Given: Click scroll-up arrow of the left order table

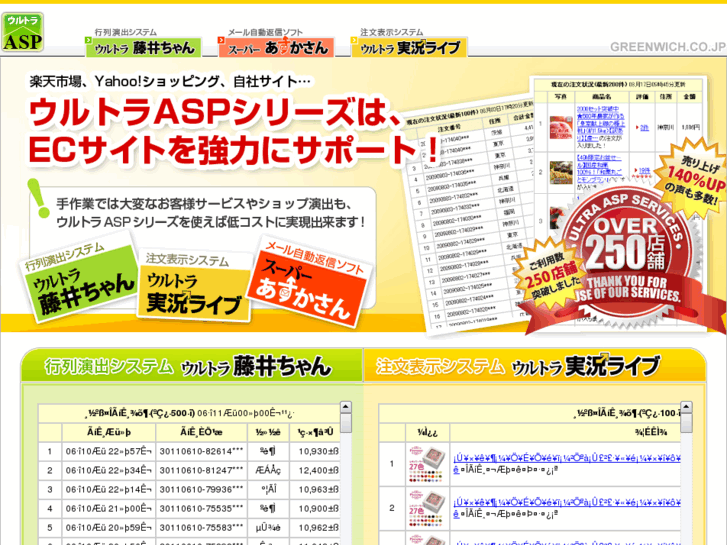Looking at the screenshot, I should click(x=346, y=407).
